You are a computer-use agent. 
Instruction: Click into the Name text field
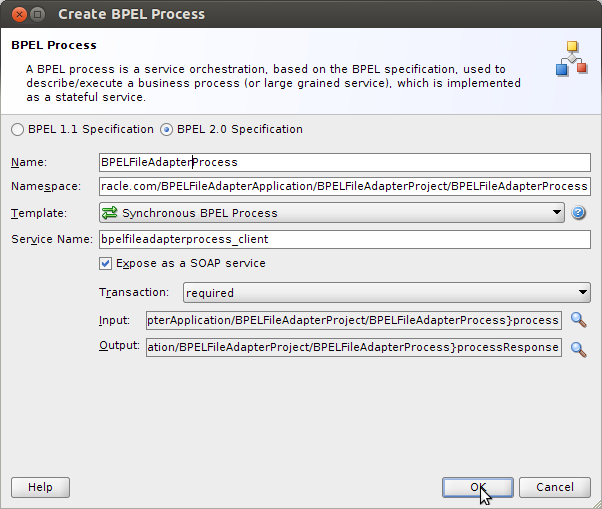click(x=345, y=162)
